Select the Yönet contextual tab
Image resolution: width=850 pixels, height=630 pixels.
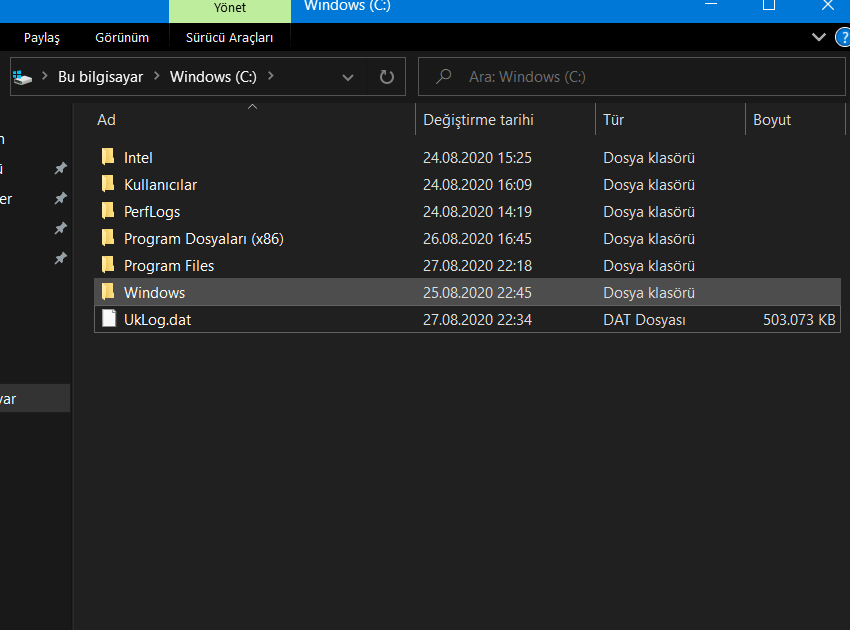pyautogui.click(x=230, y=9)
